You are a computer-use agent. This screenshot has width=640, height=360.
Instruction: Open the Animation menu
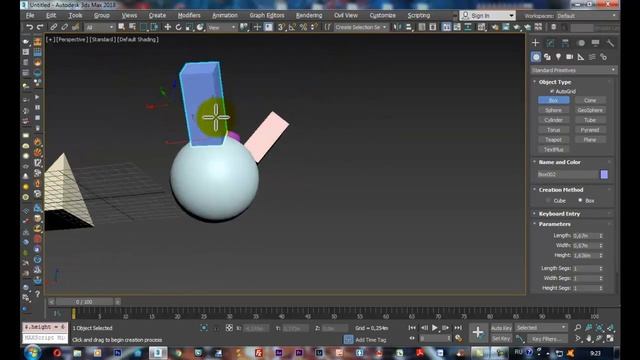[x=225, y=16]
